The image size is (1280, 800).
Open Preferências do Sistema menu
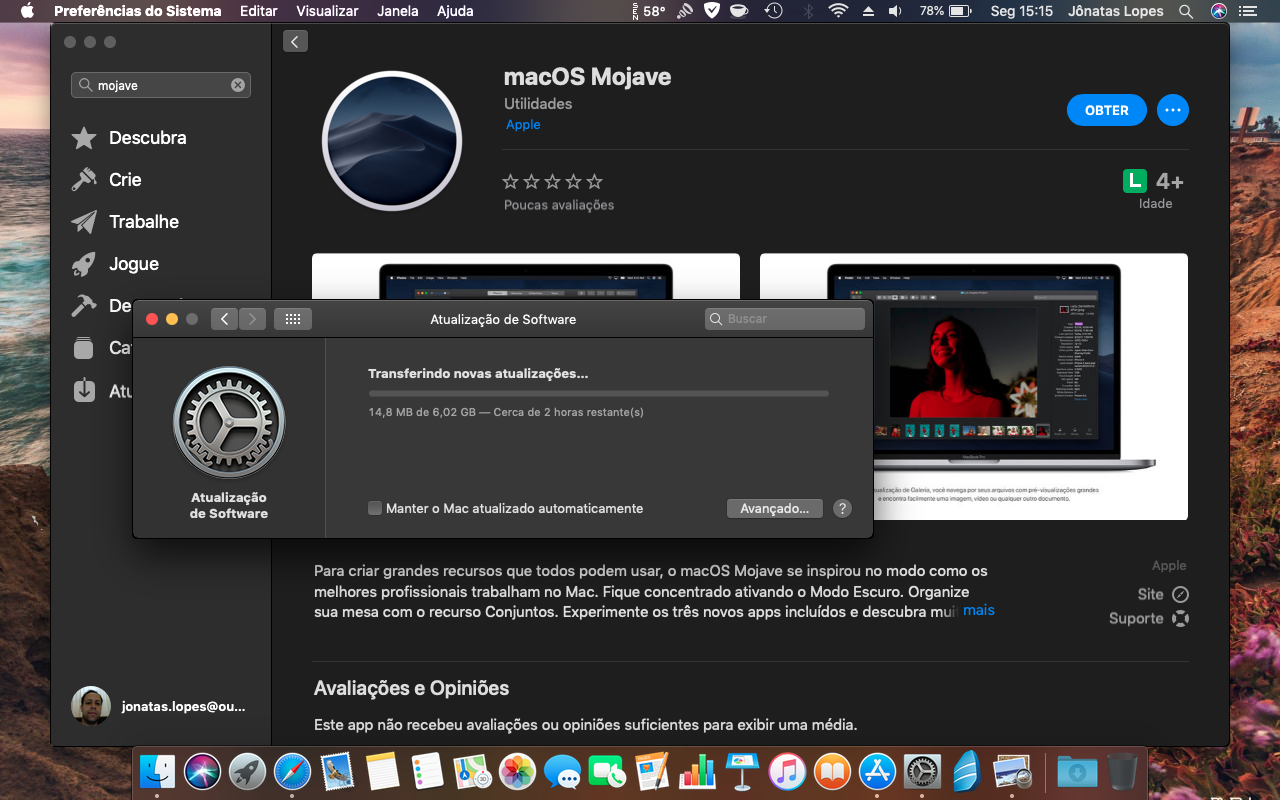point(138,11)
